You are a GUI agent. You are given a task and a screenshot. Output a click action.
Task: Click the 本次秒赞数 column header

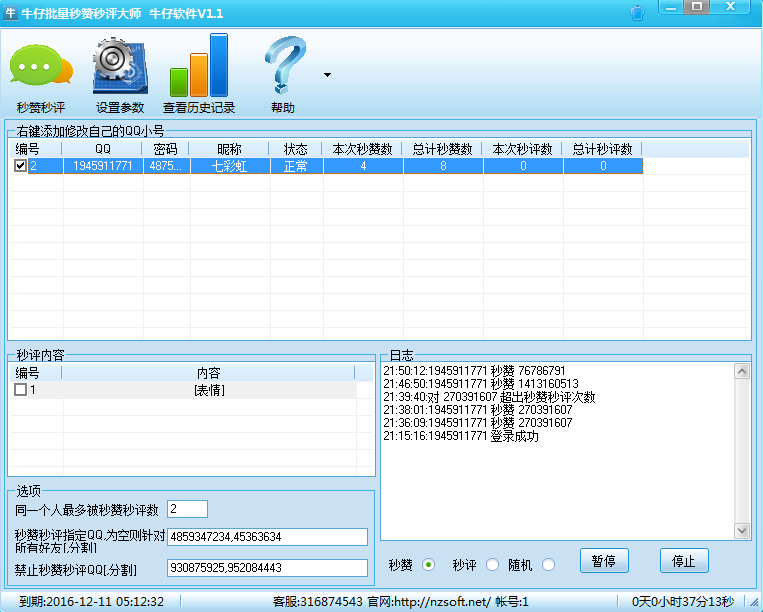[x=363, y=149]
